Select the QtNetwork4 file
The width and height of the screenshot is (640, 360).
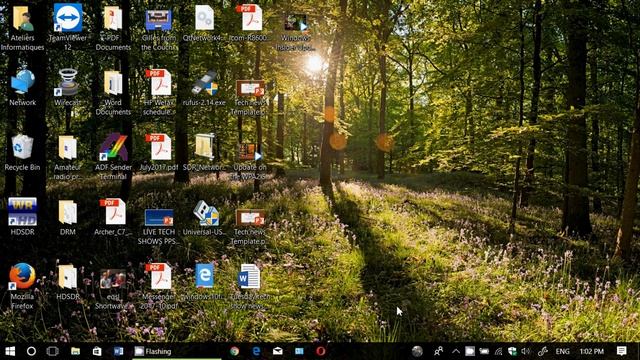point(204,23)
